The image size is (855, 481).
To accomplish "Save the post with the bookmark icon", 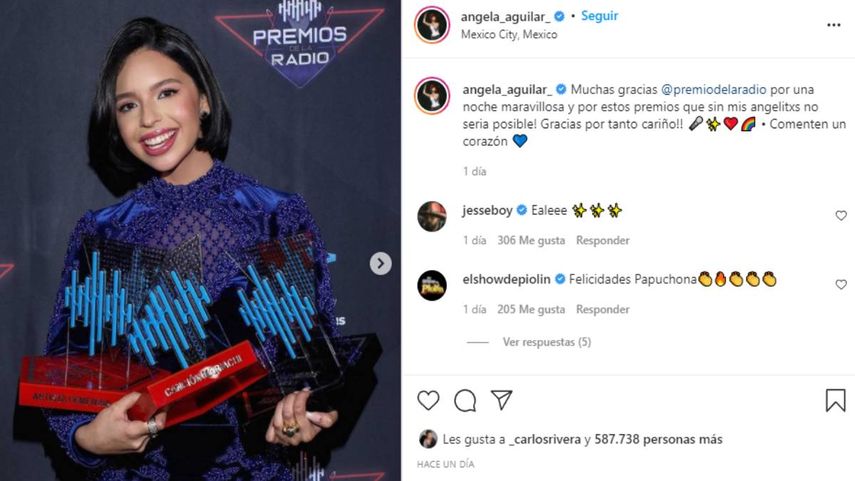I will click(835, 400).
